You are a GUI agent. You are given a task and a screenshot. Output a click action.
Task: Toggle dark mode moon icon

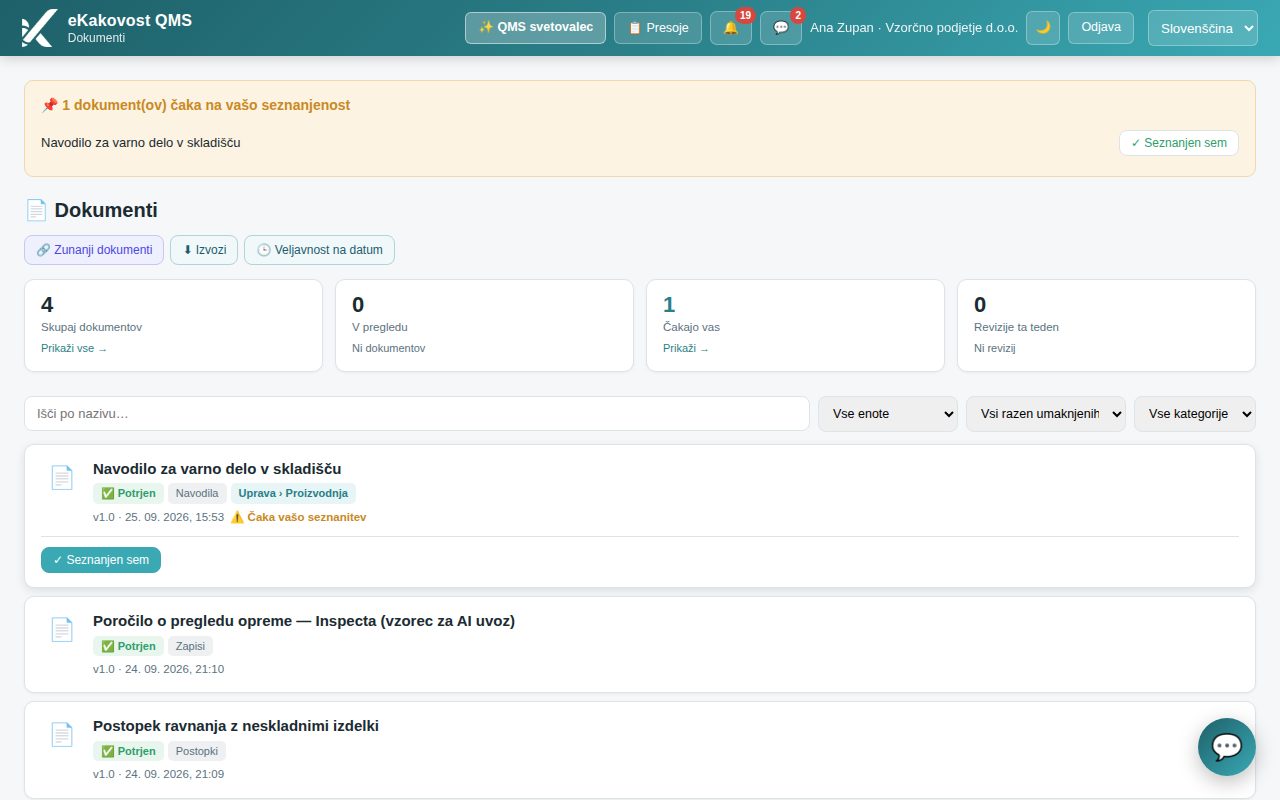click(1043, 28)
